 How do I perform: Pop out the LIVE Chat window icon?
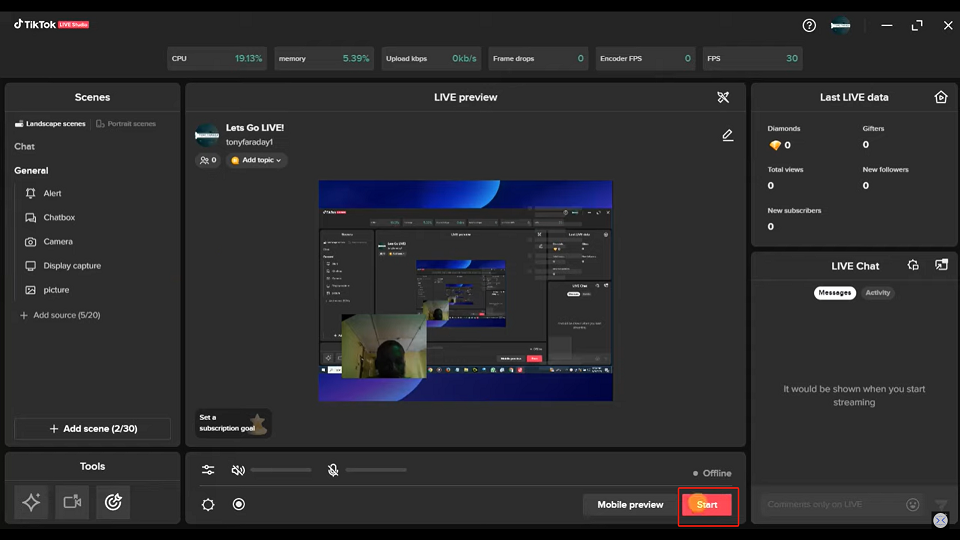941,265
